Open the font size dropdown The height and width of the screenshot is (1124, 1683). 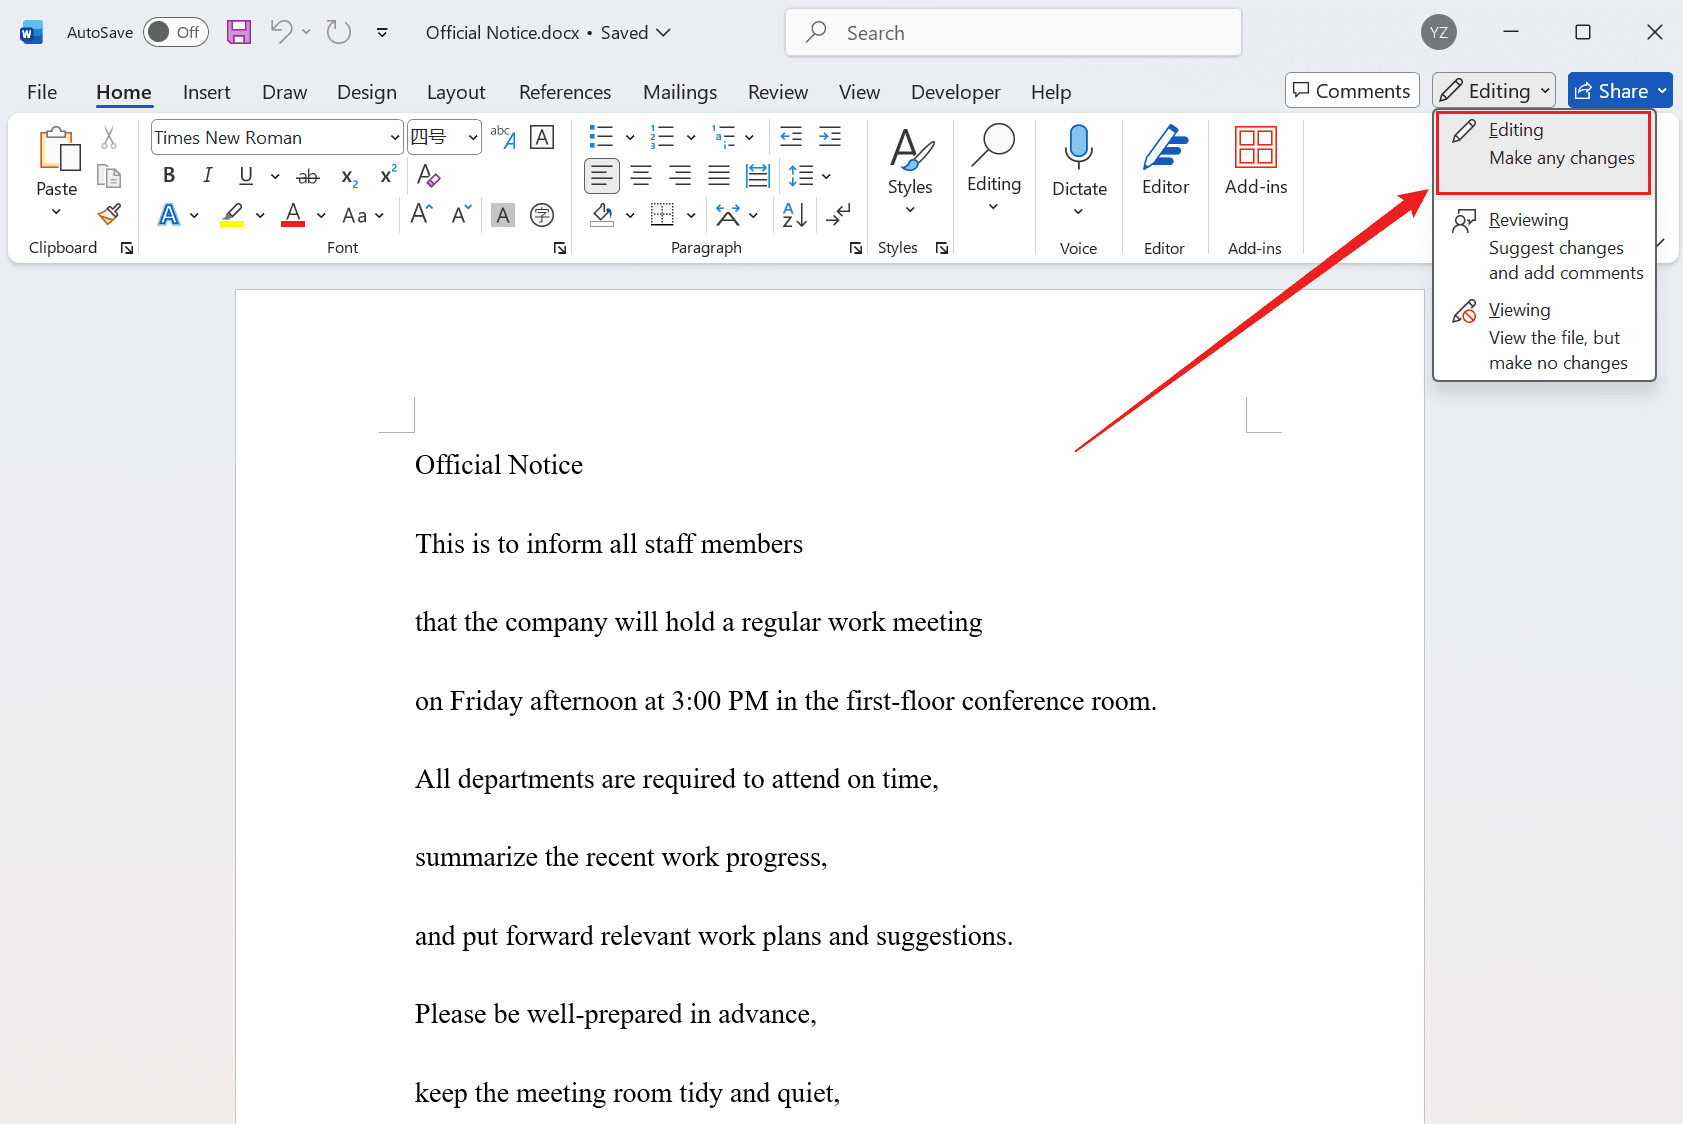pyautogui.click(x=472, y=138)
